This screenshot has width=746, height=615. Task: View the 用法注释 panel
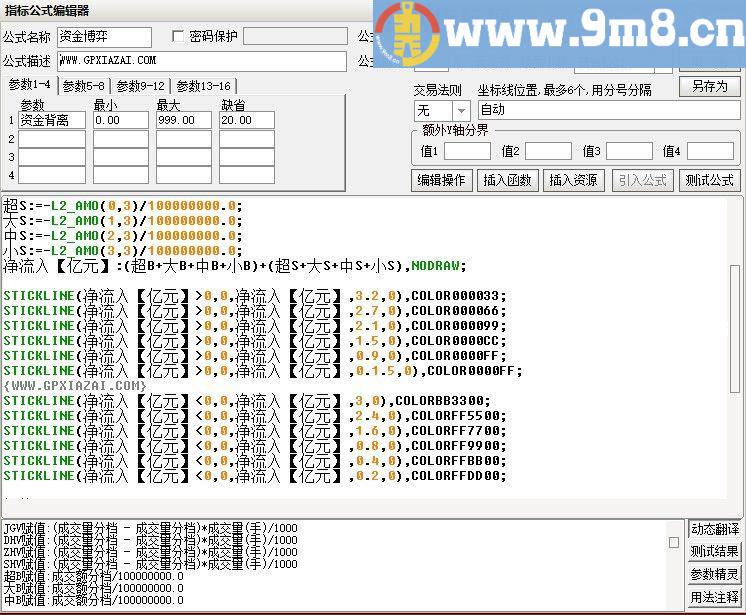pyautogui.click(x=714, y=597)
